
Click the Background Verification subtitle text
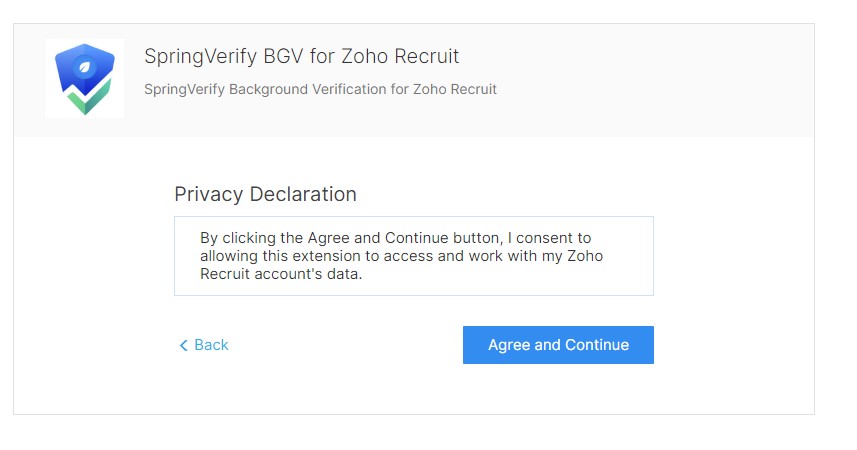pyautogui.click(x=320, y=89)
